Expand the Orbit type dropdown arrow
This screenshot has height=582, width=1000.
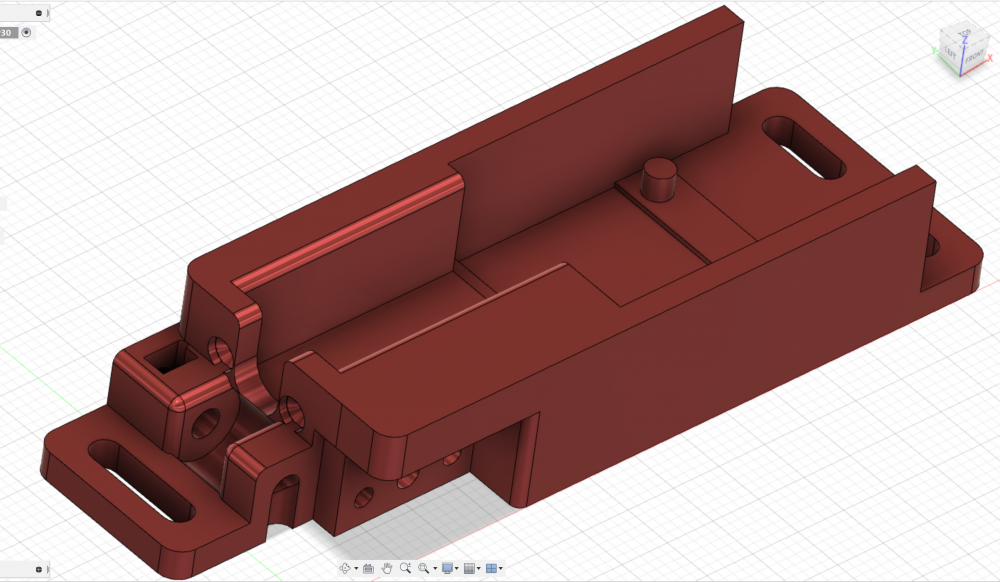[356, 568]
